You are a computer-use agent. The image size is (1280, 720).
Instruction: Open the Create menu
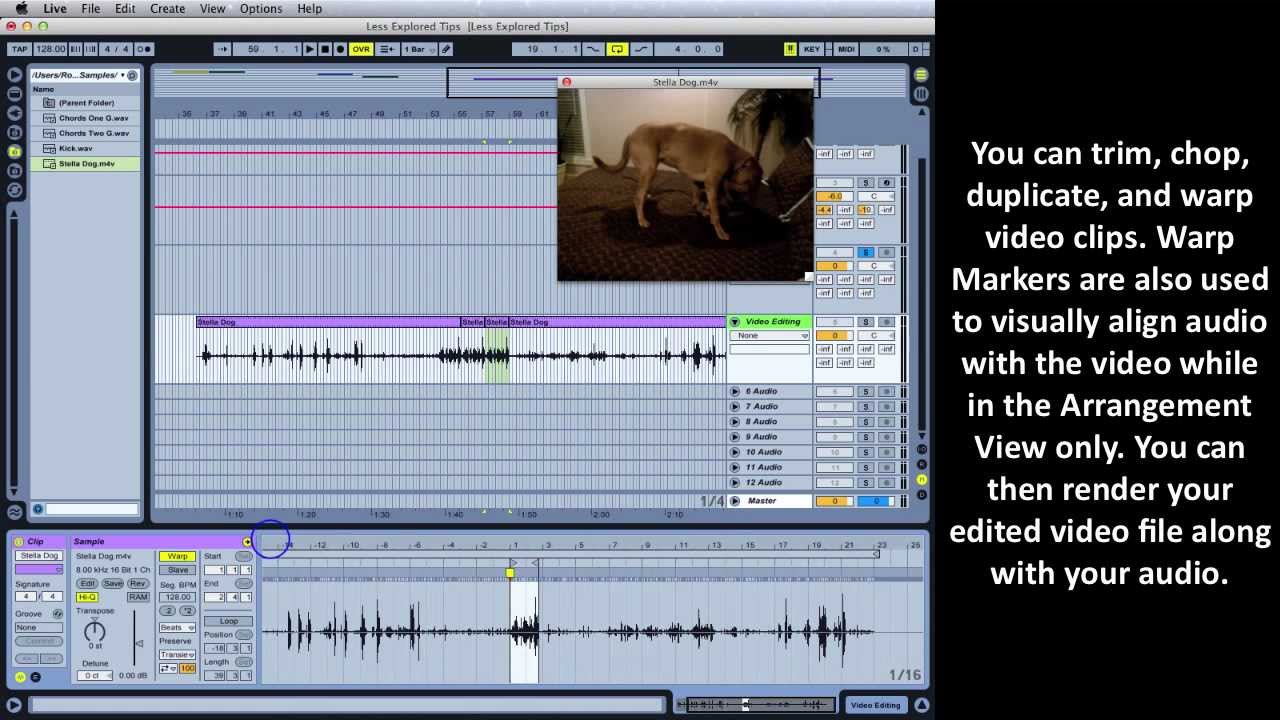(x=168, y=9)
